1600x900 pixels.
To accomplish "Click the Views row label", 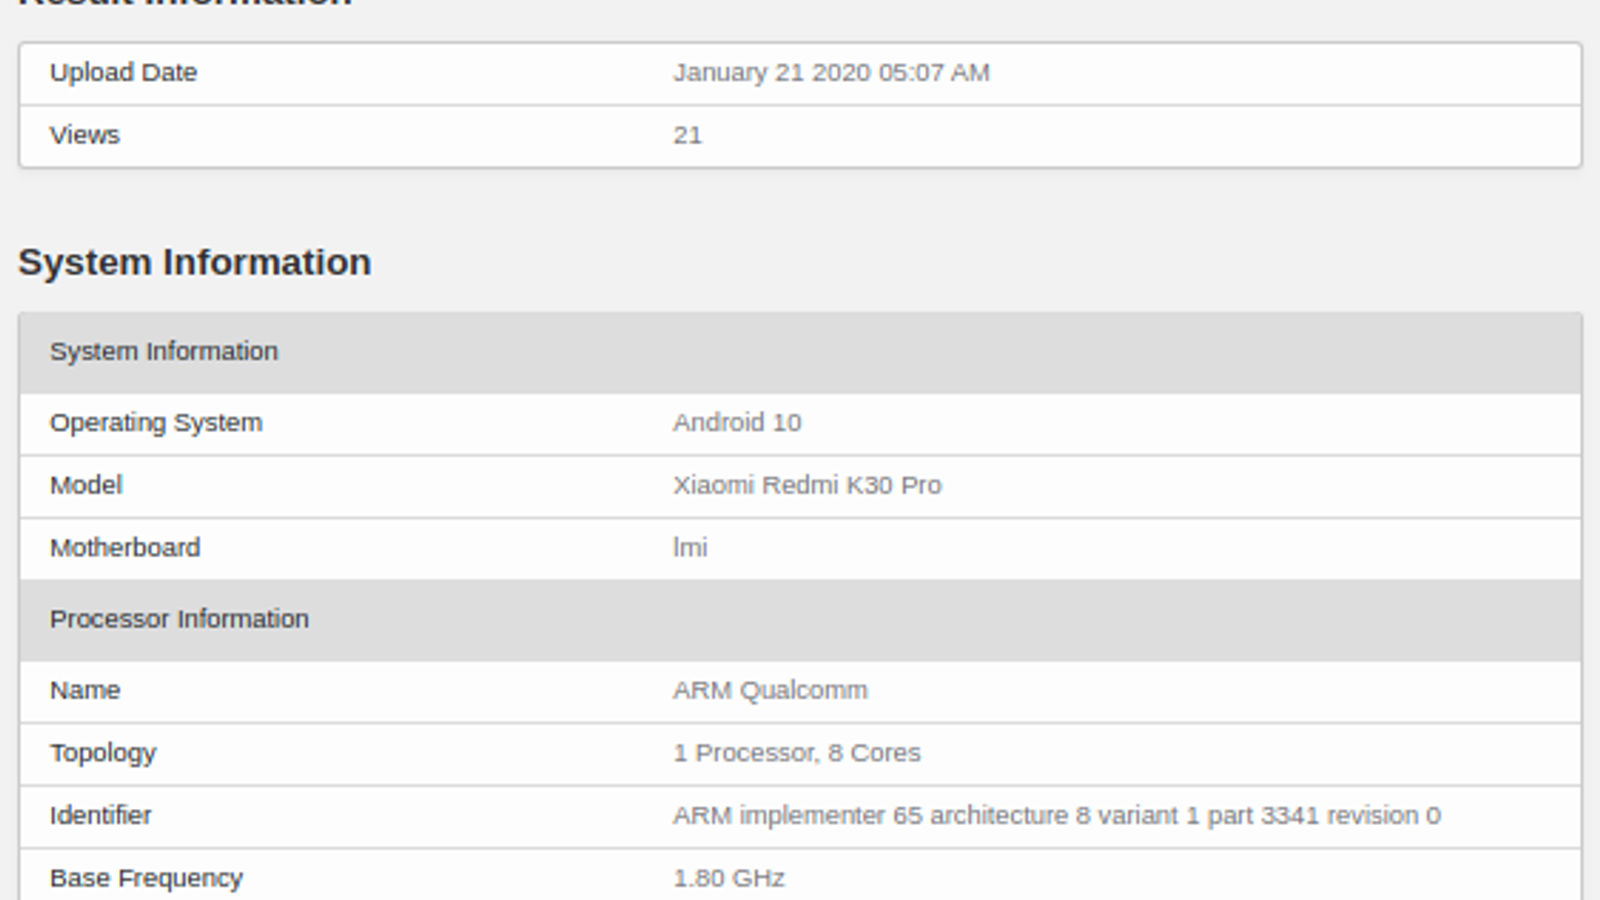I will [85, 135].
